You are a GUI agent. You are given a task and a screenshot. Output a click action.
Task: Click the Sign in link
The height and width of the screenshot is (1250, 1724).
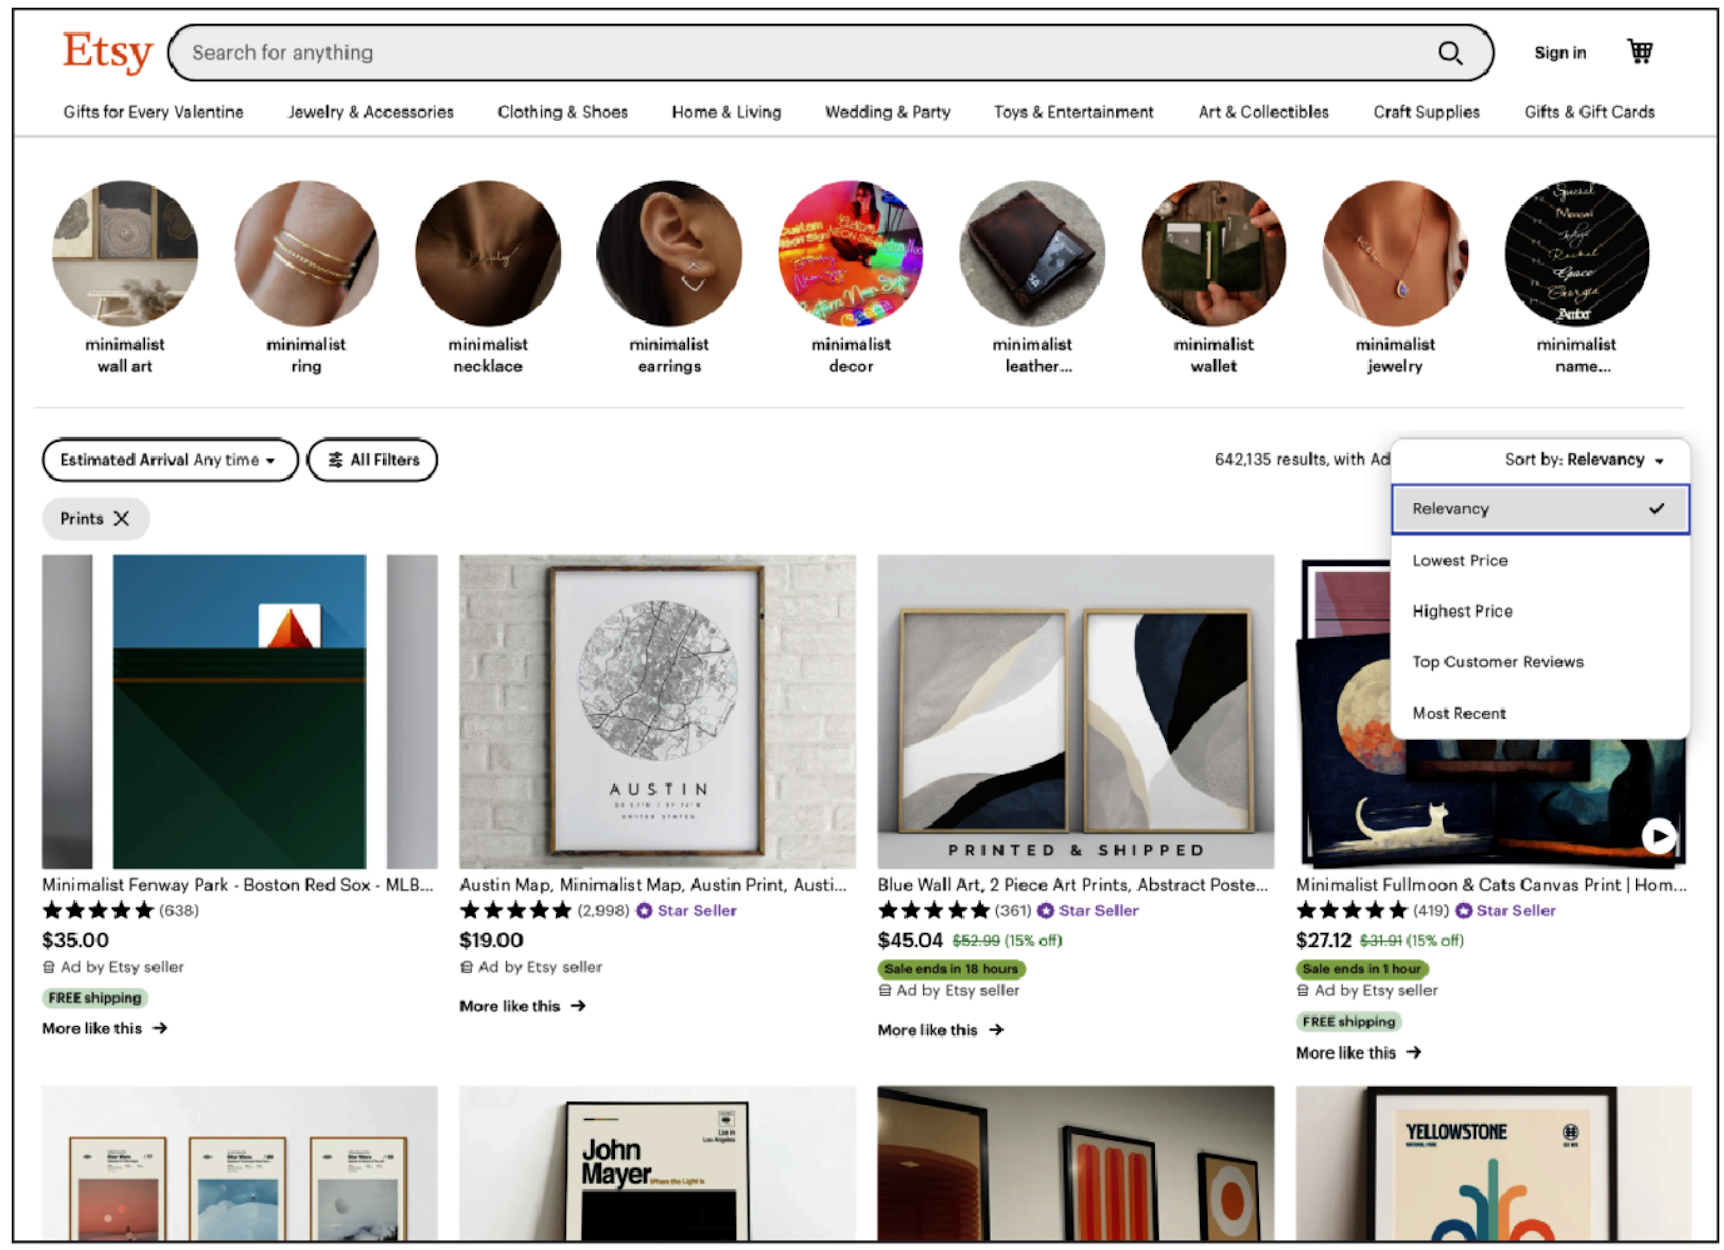point(1559,53)
